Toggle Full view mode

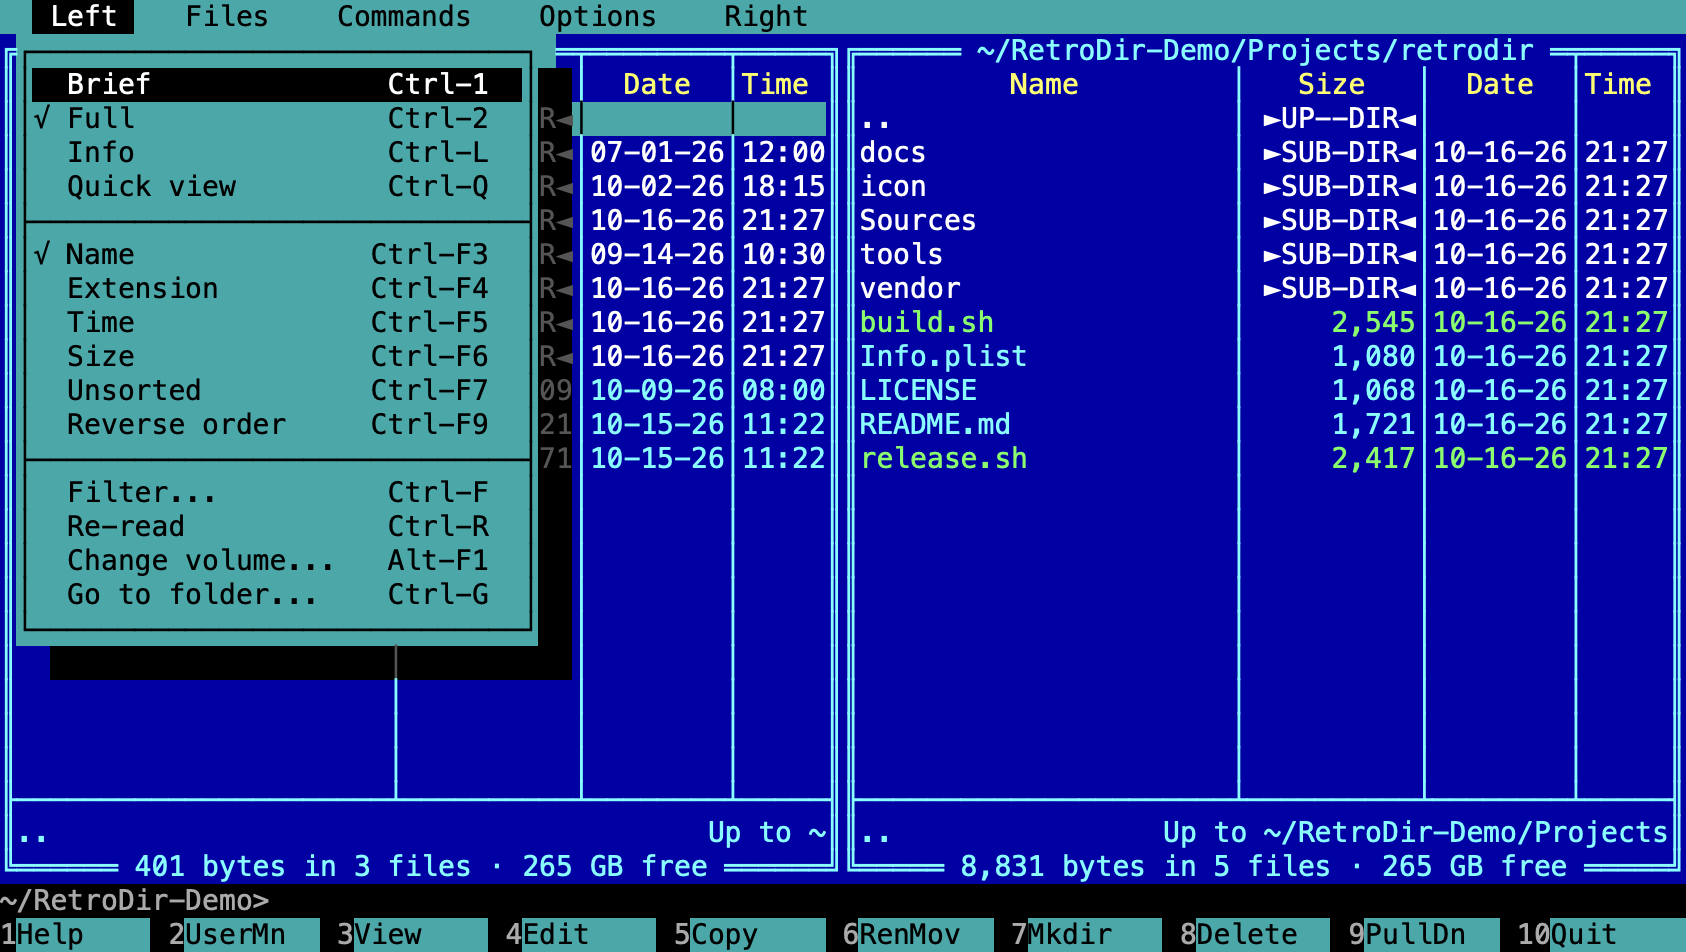(x=277, y=119)
